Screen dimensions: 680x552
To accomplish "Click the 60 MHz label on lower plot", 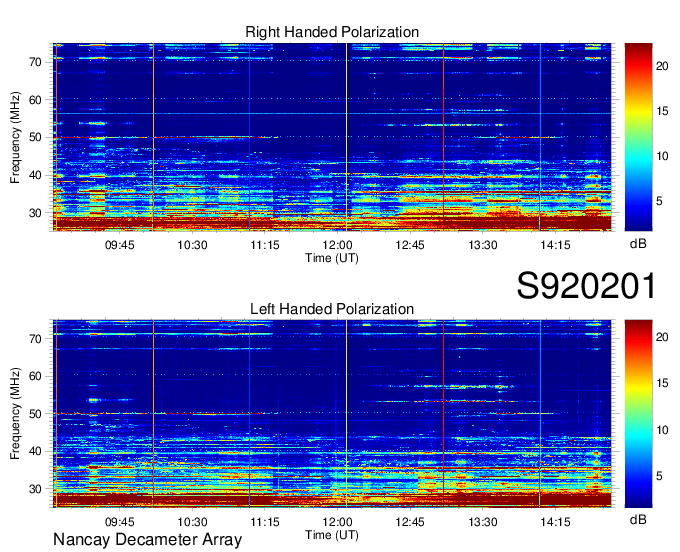I will coord(36,376).
